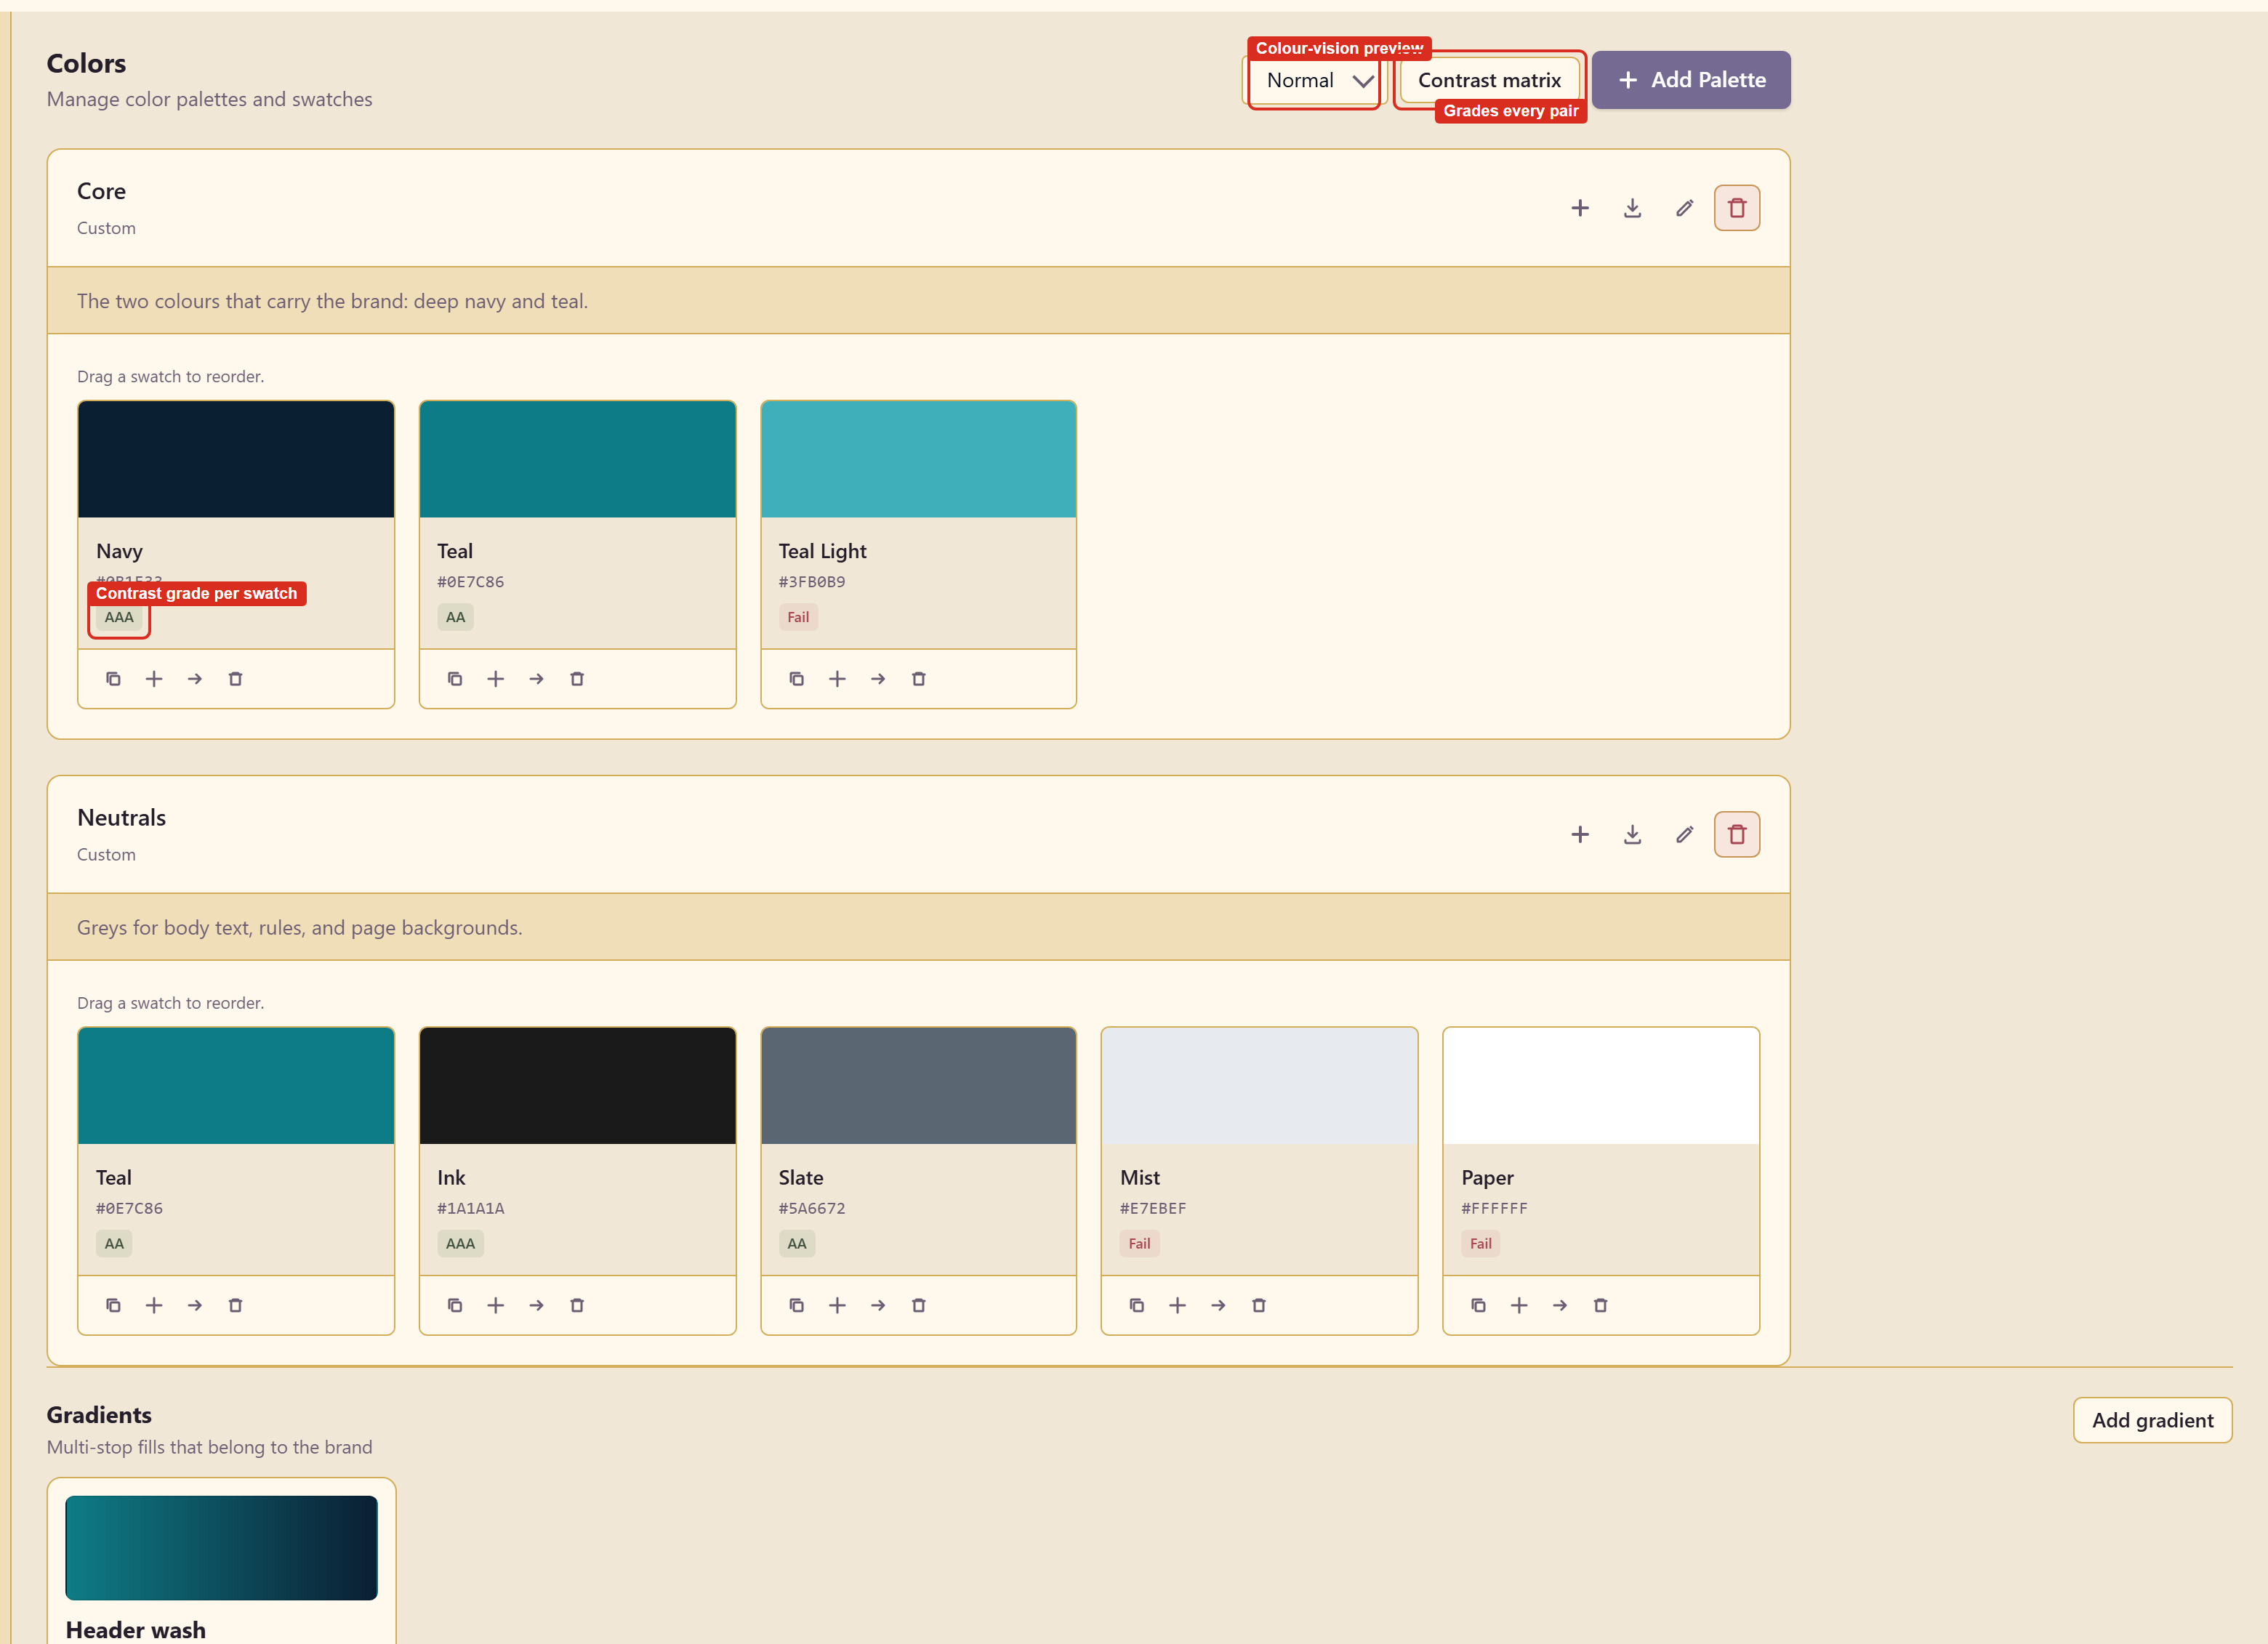2268x1644 pixels.
Task: Click the Neutrals palette title
Action: click(121, 818)
